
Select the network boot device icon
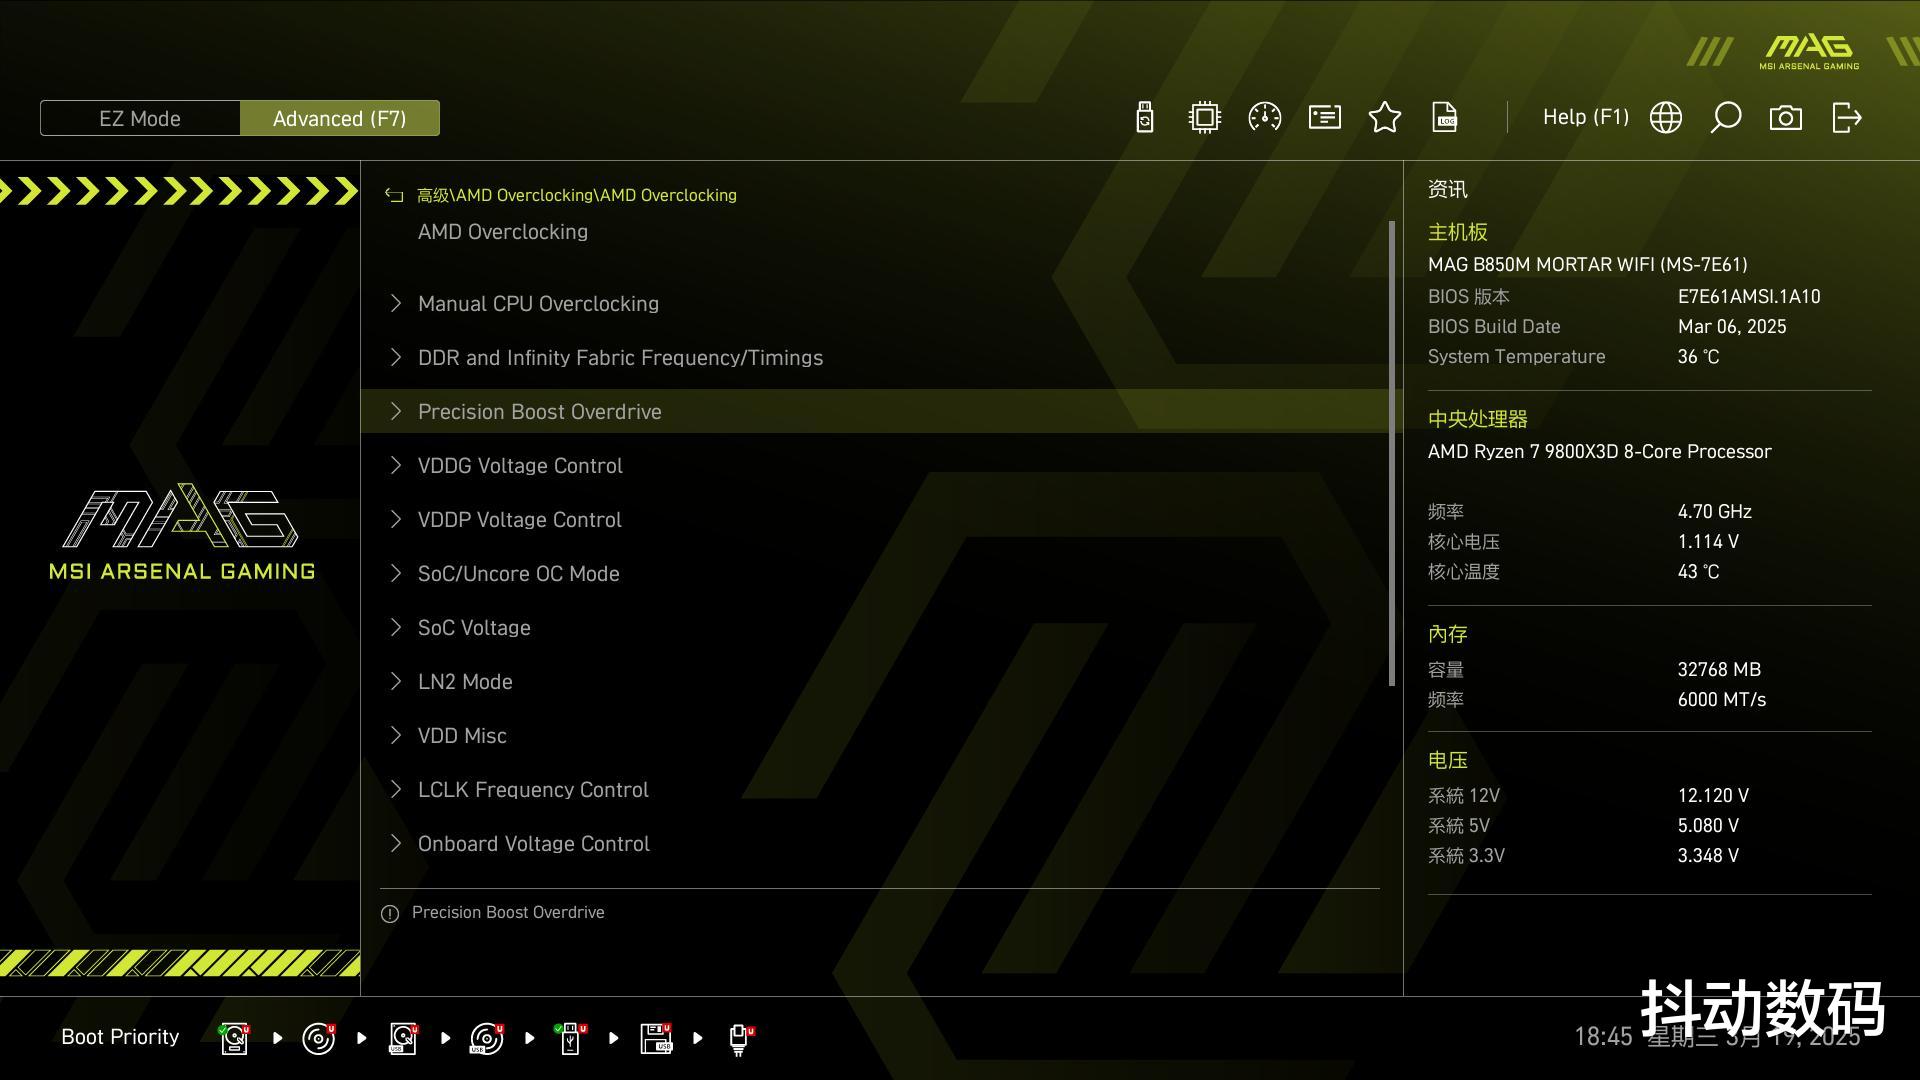(740, 1039)
